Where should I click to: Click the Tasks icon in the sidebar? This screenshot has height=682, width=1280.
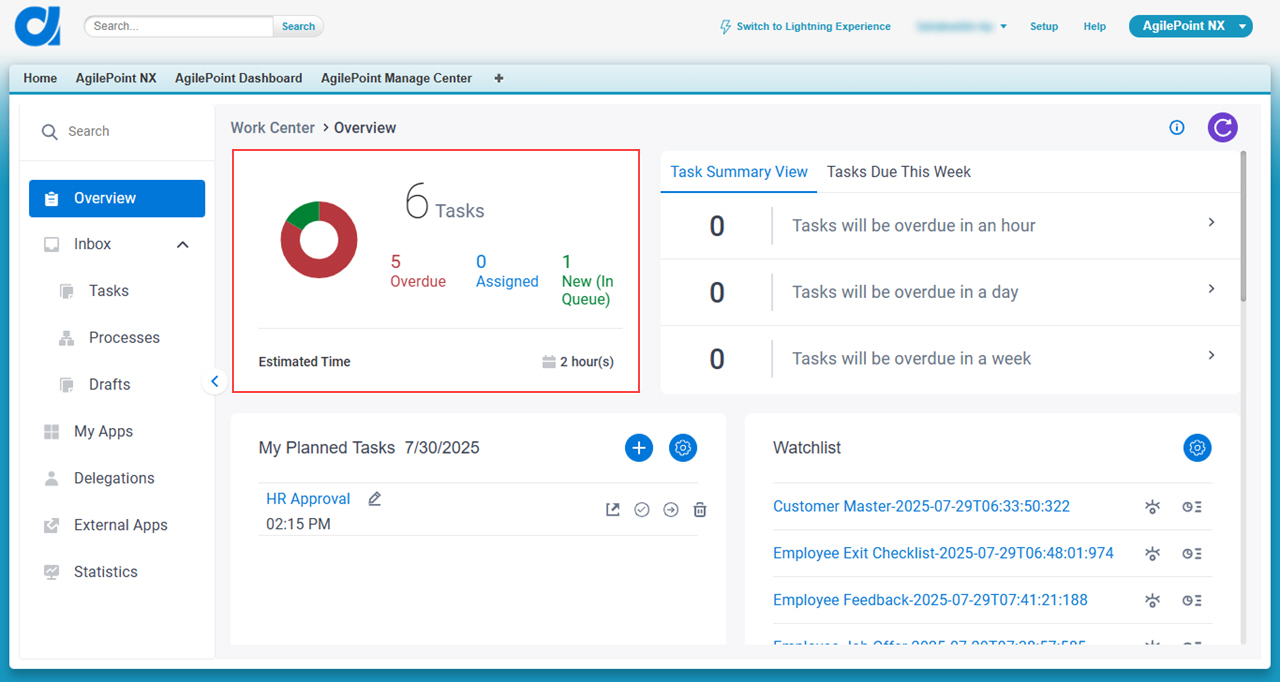point(67,291)
